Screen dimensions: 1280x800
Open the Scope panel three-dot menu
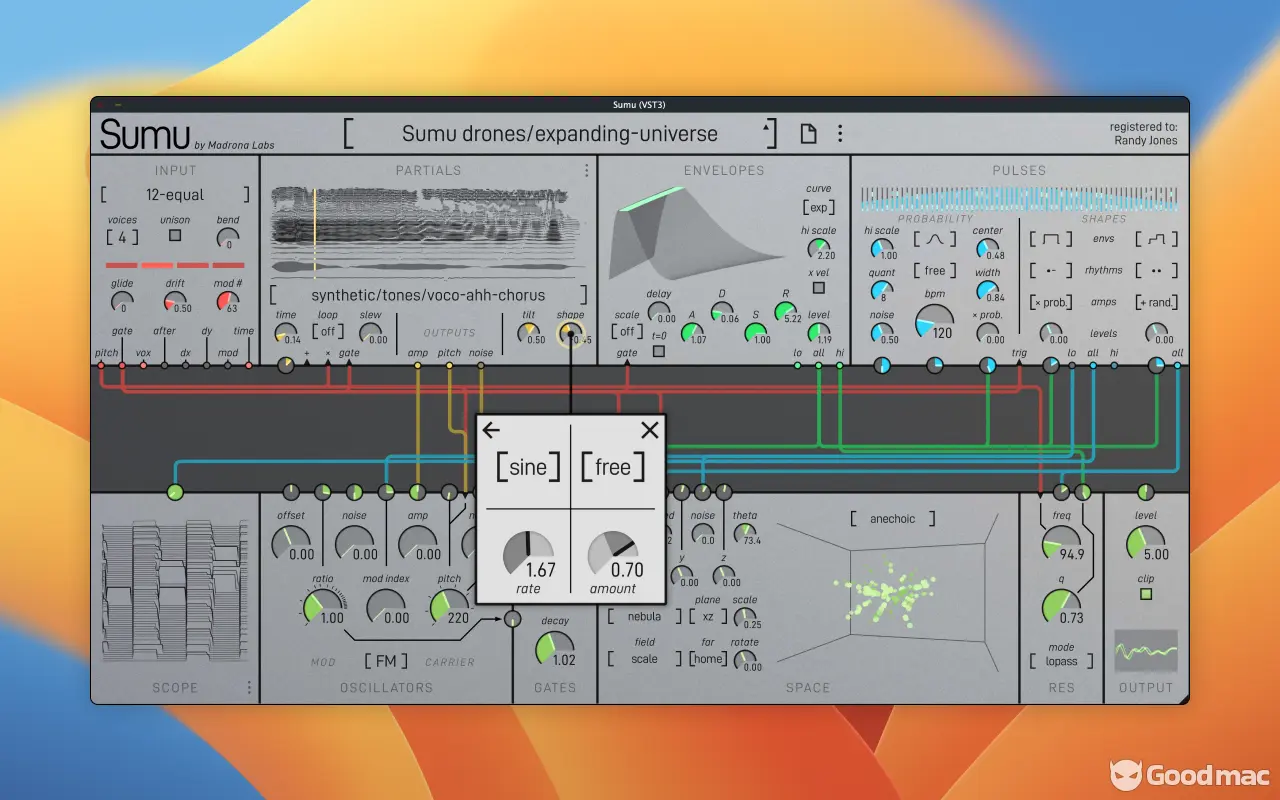click(x=249, y=687)
